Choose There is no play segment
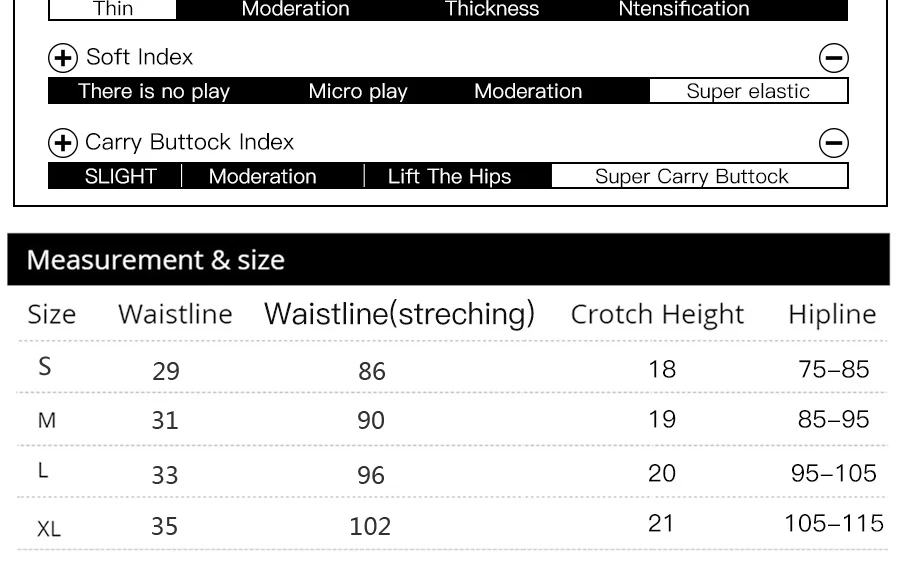Viewport: 900px width, 566px height. (x=154, y=91)
